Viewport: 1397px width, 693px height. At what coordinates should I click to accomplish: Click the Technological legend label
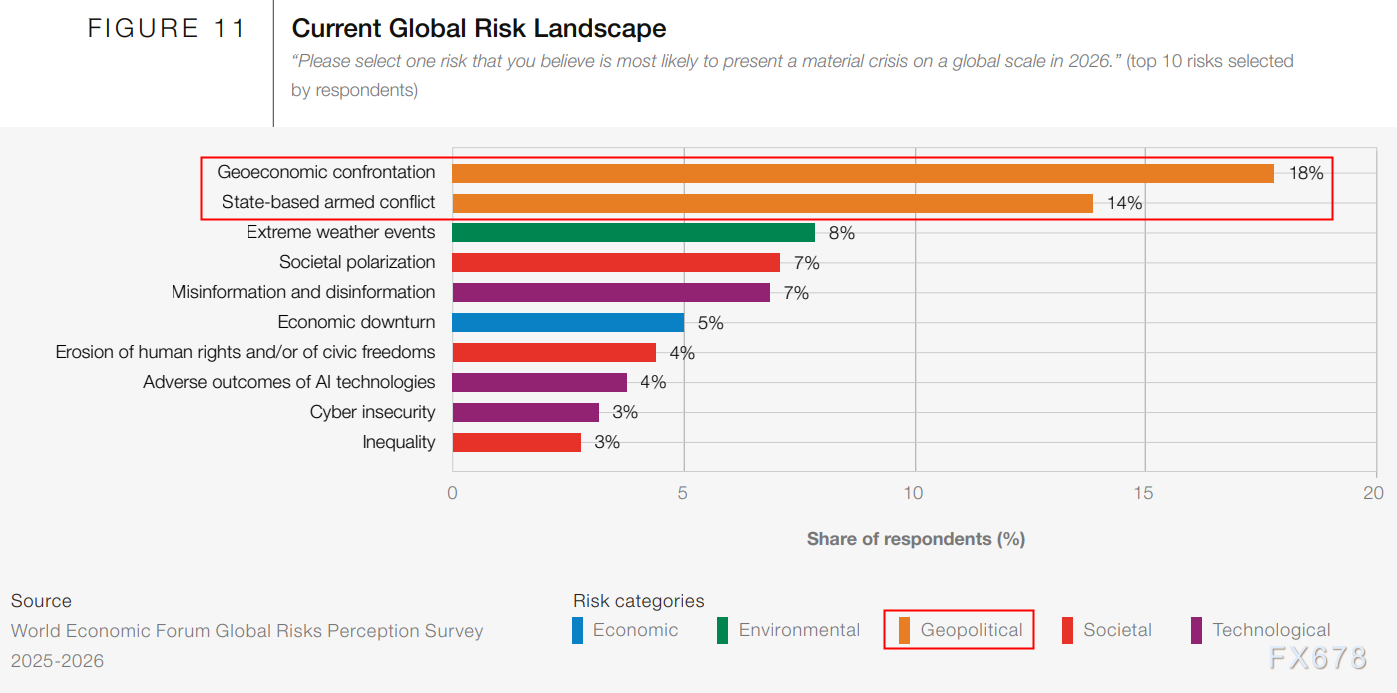[x=1271, y=631]
